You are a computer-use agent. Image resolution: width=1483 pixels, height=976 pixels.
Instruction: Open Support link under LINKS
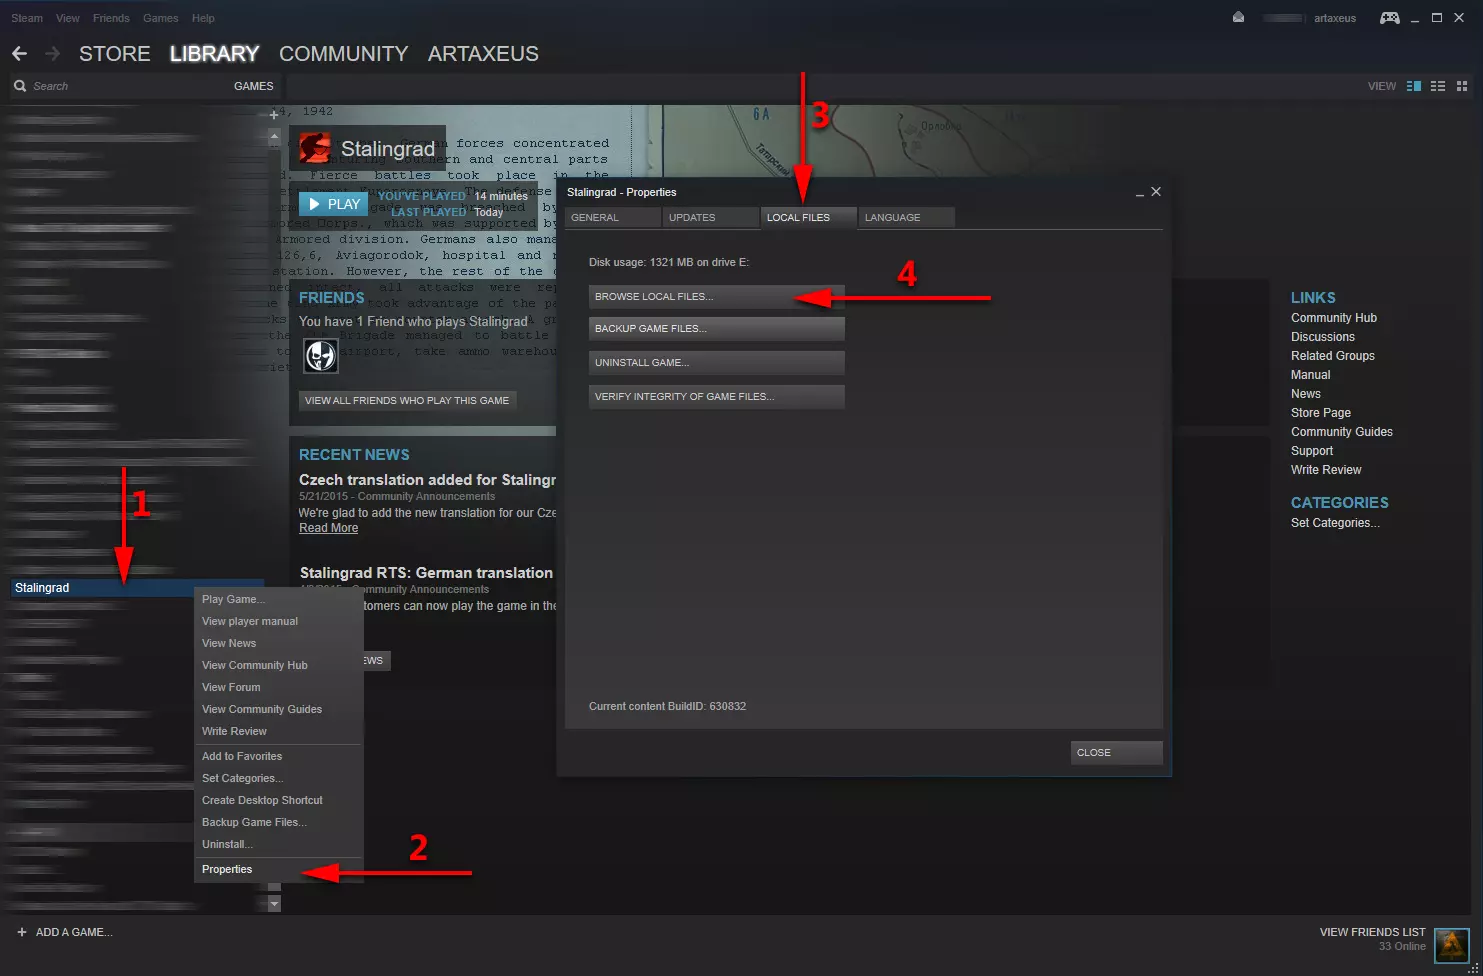(x=1312, y=451)
